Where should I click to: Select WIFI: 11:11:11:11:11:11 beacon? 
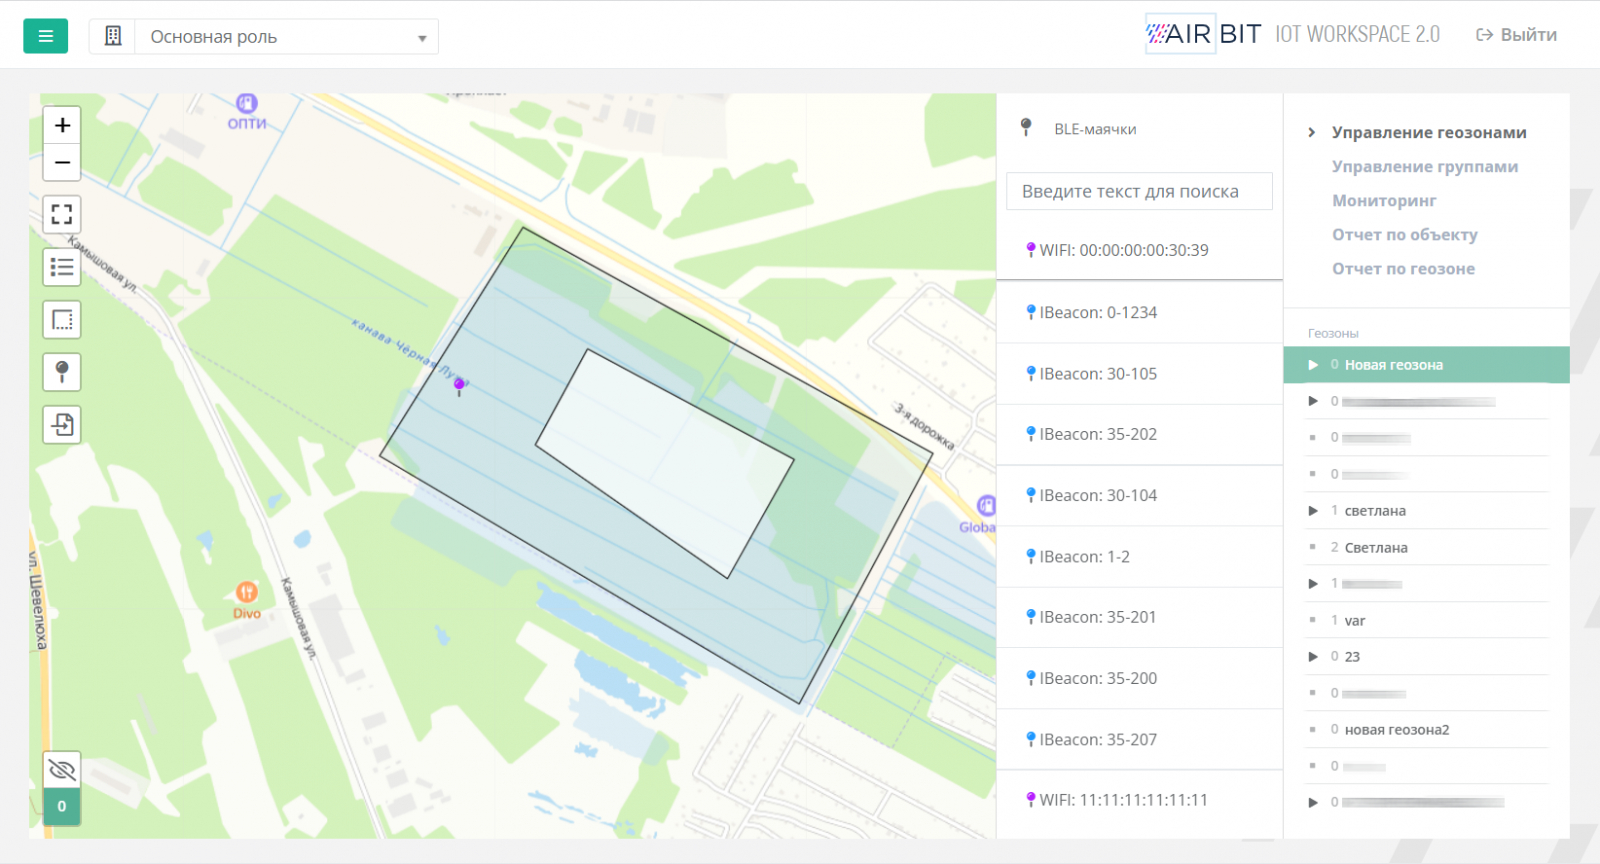[1139, 800]
